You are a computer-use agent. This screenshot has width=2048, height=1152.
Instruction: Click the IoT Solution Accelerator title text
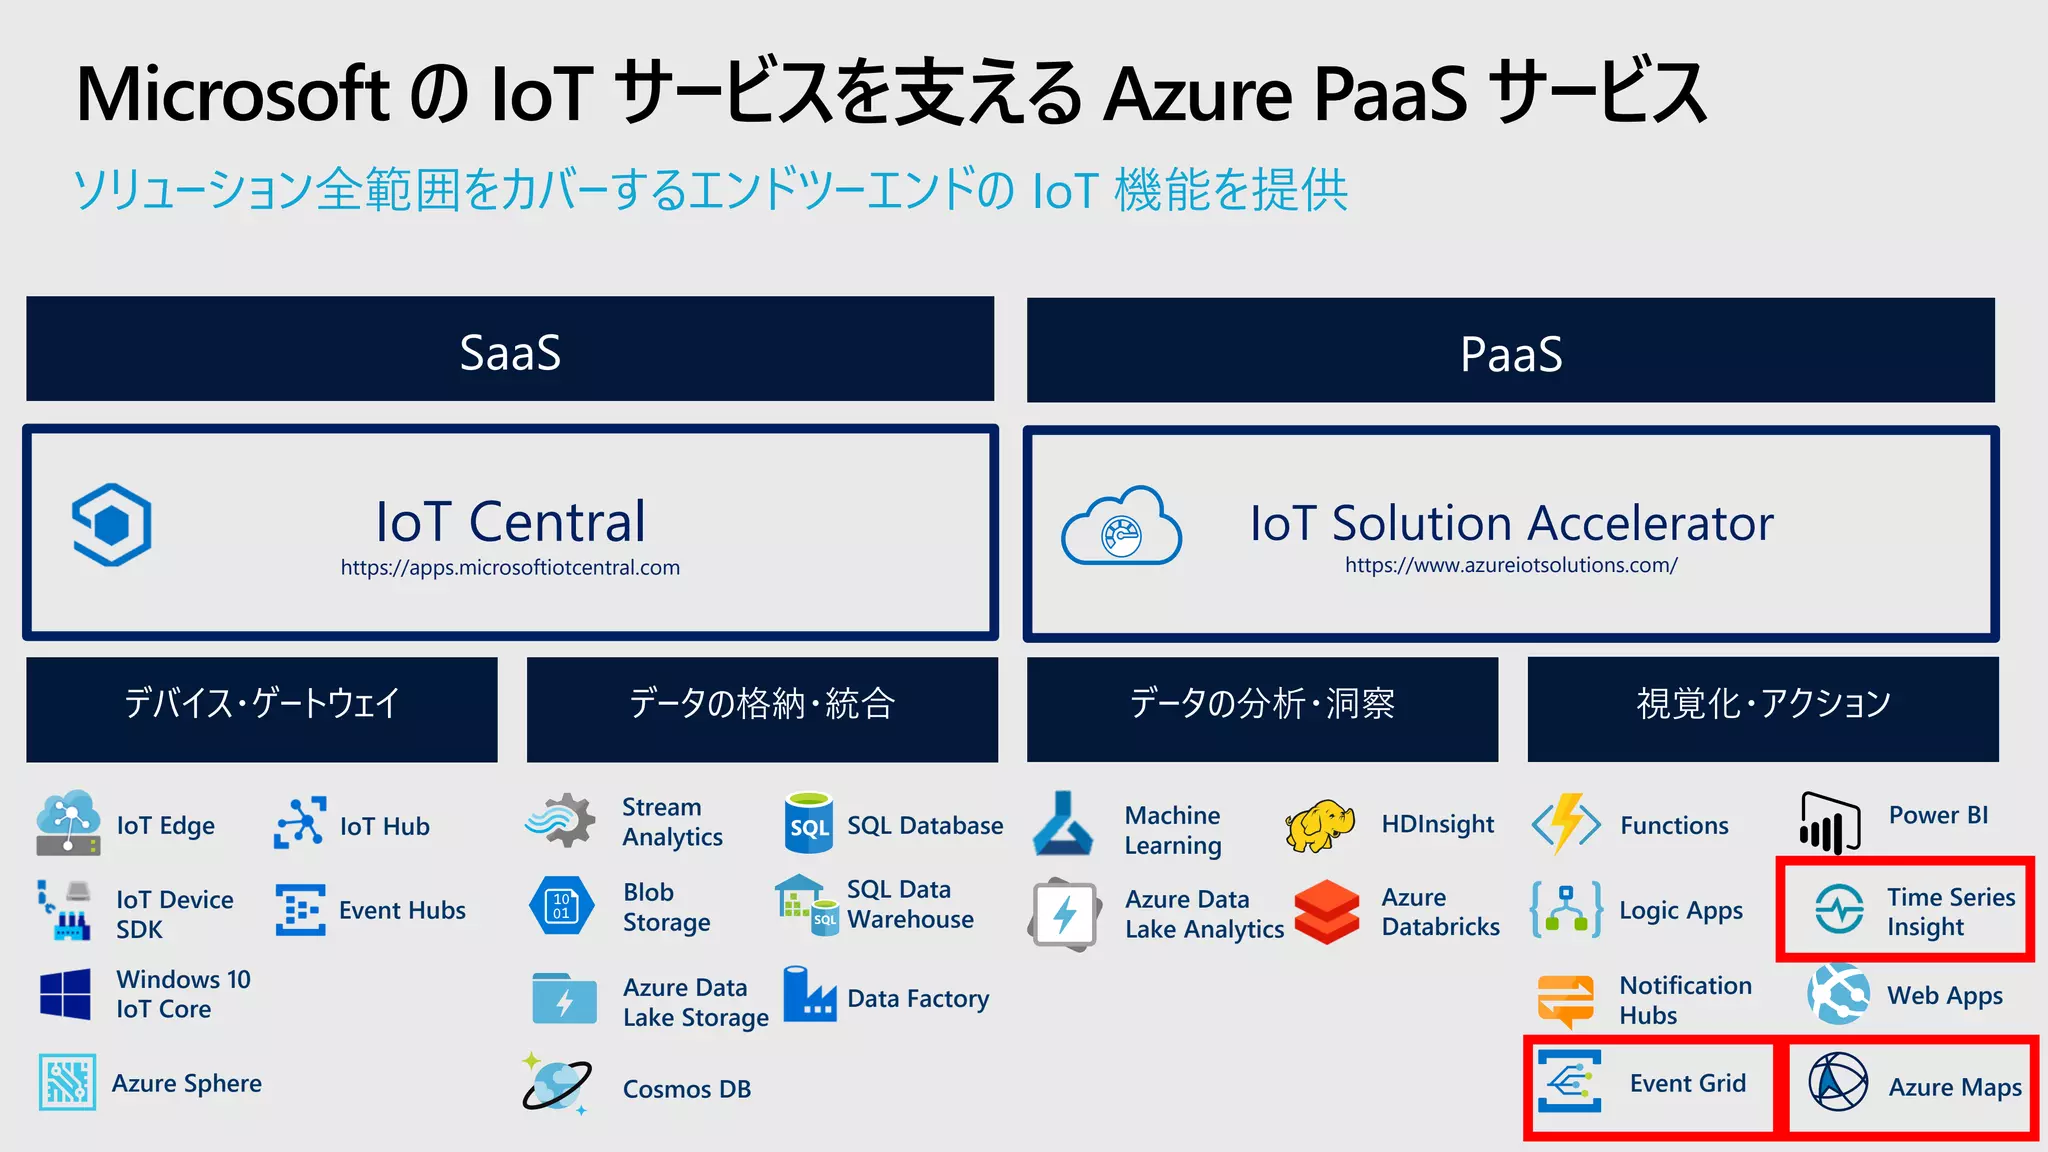point(1511,523)
